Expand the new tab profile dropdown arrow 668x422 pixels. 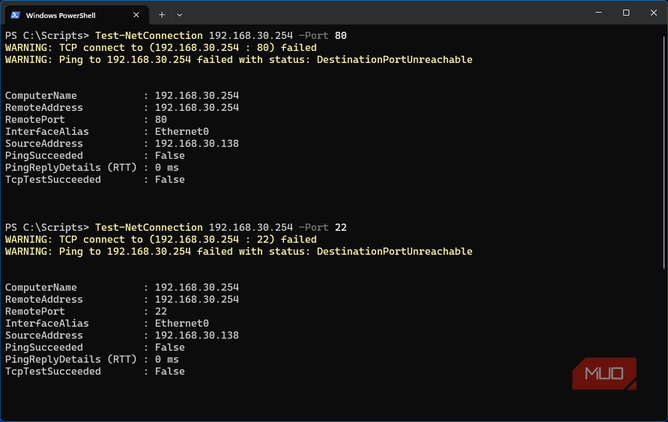click(x=179, y=15)
